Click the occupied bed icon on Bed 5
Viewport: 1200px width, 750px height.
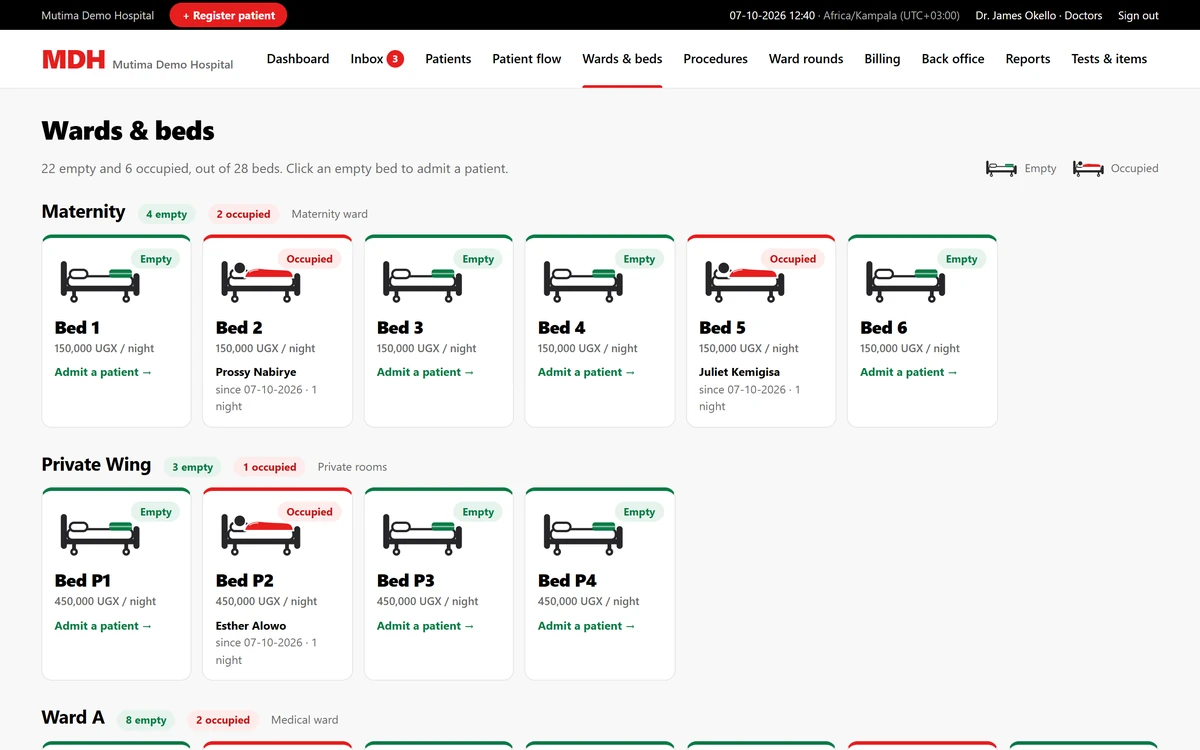click(744, 282)
